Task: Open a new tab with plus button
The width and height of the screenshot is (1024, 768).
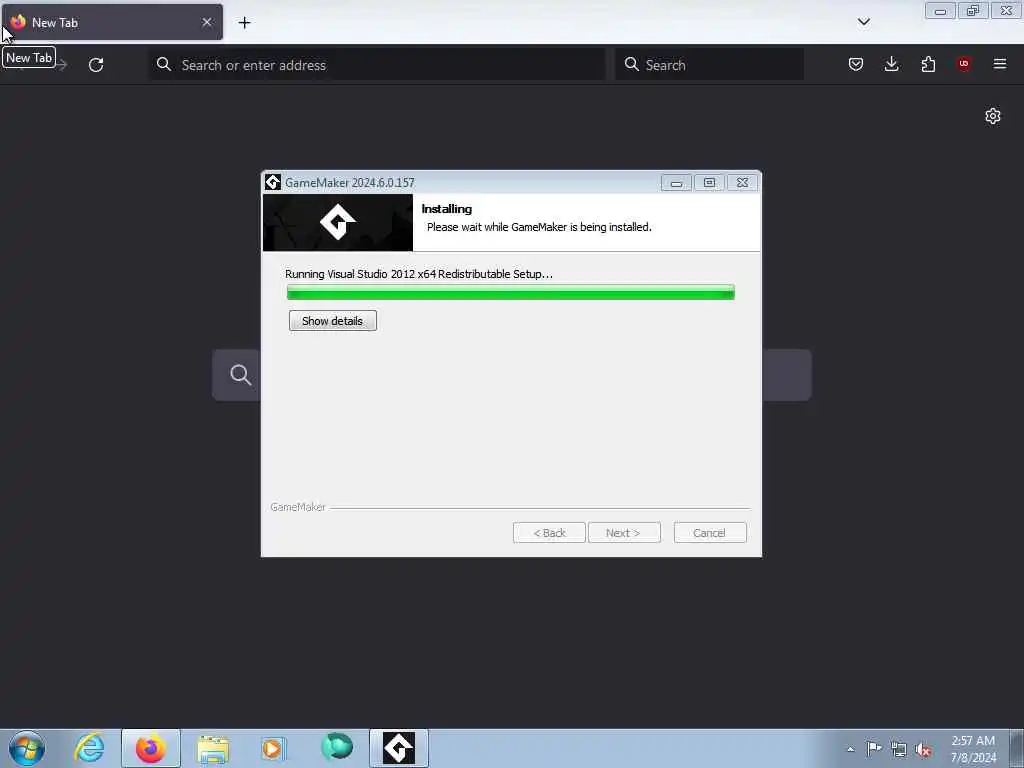Action: pyautogui.click(x=244, y=23)
